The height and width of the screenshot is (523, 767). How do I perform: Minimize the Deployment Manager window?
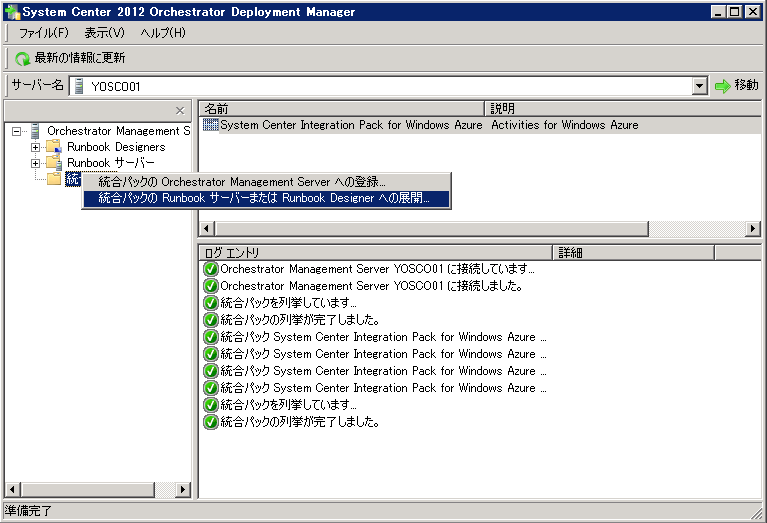[718, 12]
